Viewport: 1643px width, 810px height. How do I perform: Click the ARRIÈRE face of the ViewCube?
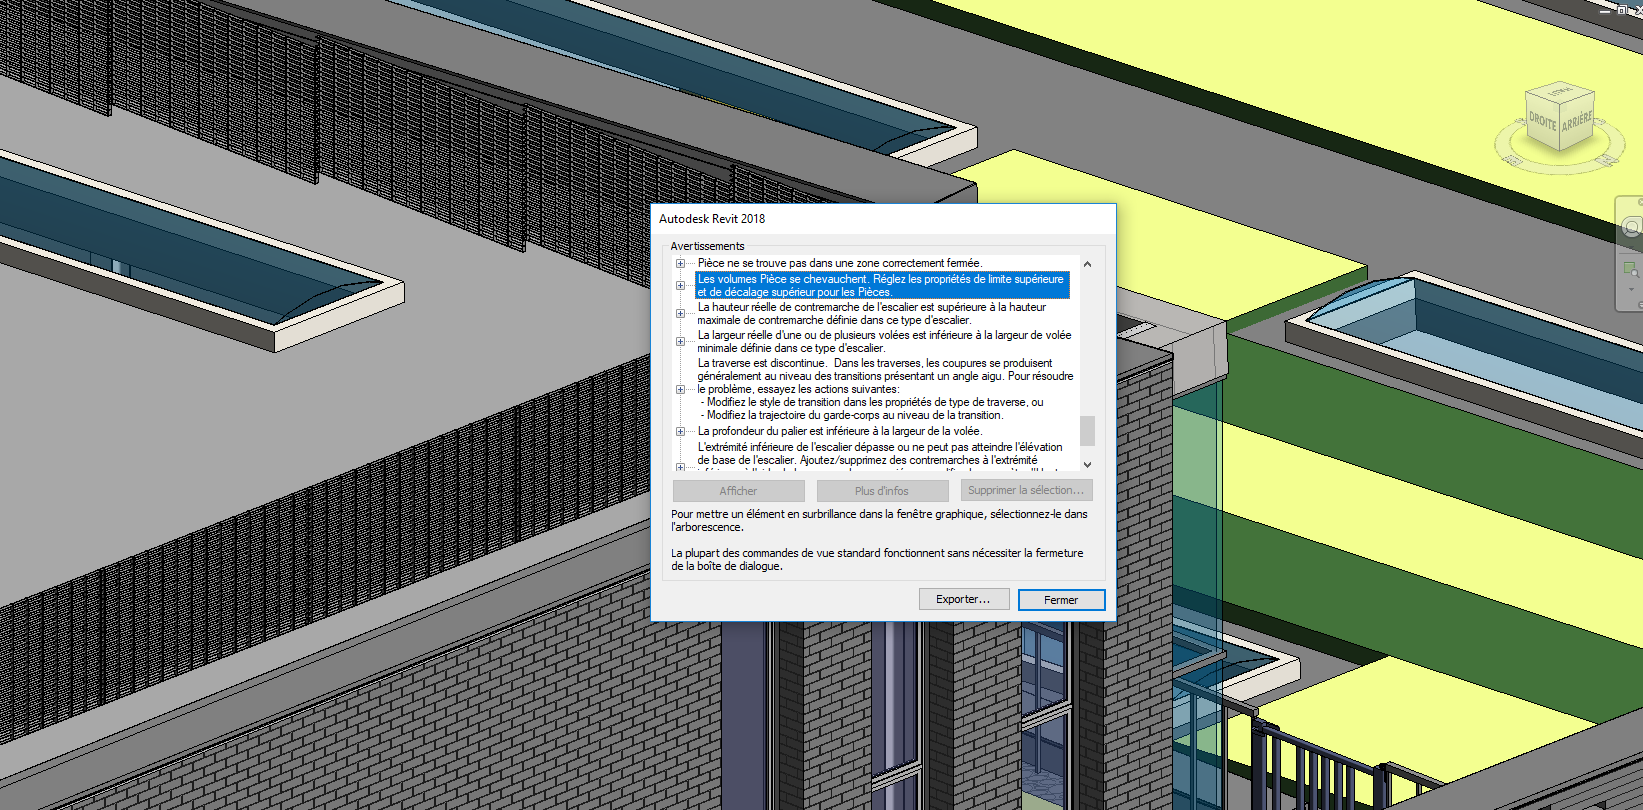point(1577,121)
